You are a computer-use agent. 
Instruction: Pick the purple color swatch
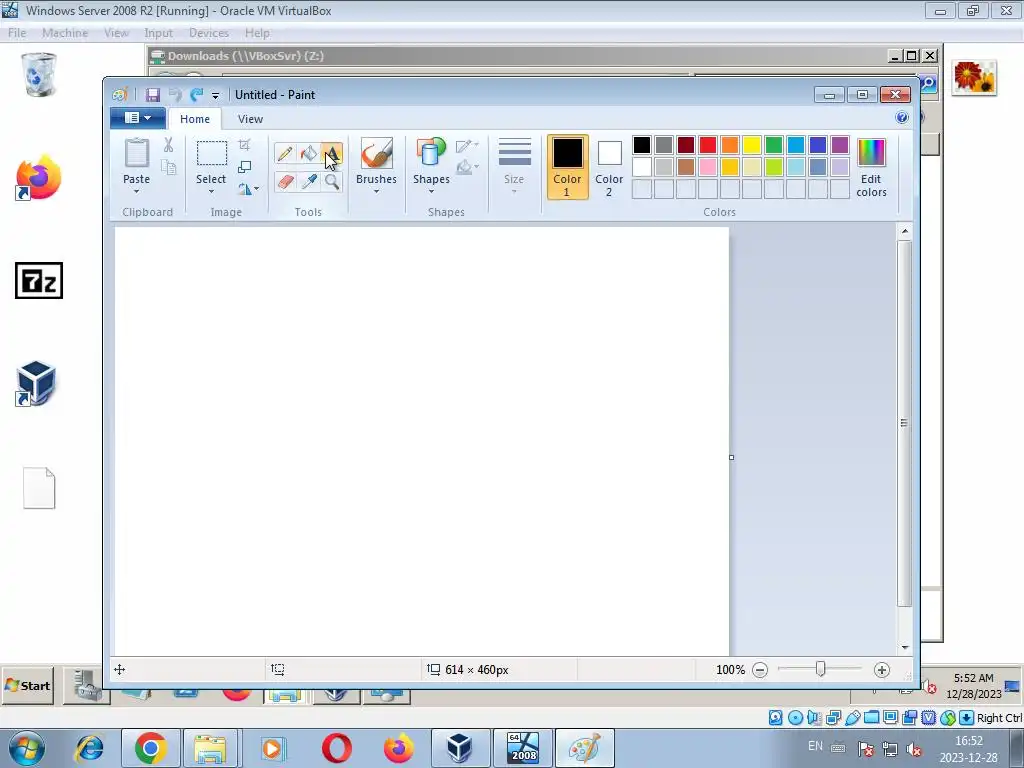click(x=840, y=145)
